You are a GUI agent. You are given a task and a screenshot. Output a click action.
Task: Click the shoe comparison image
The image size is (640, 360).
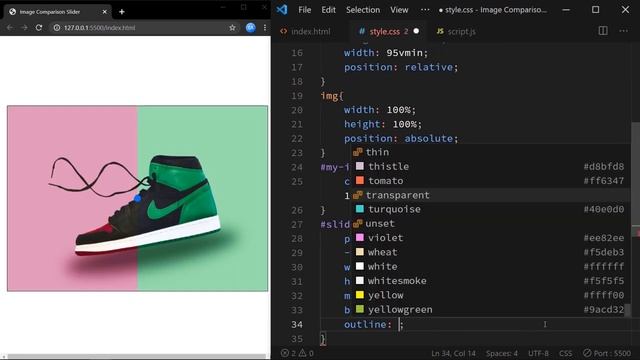(x=138, y=198)
